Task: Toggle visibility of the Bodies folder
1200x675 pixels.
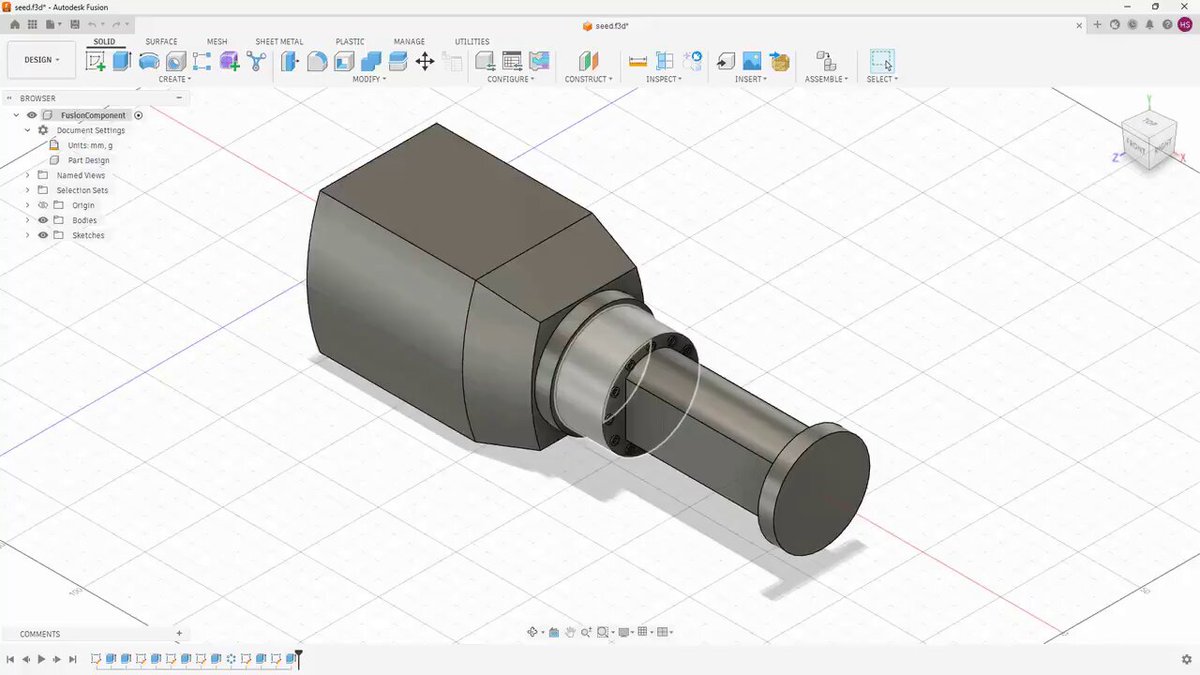Action: [43, 220]
